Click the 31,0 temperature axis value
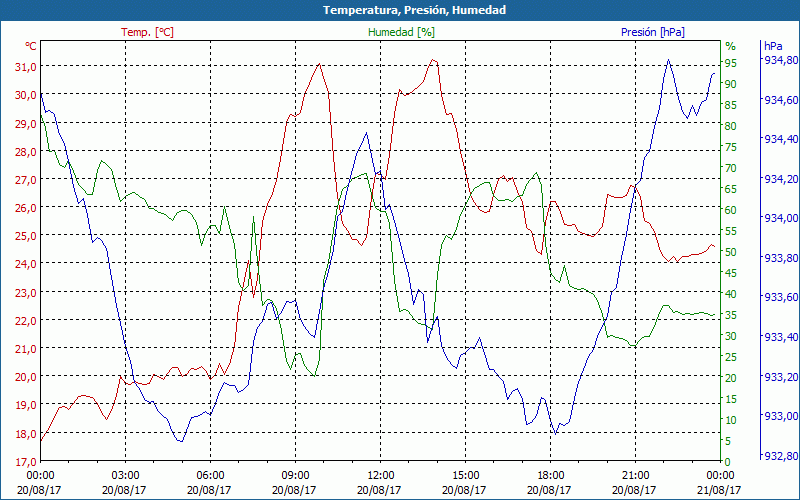The height and width of the screenshot is (500, 800). coord(25,67)
